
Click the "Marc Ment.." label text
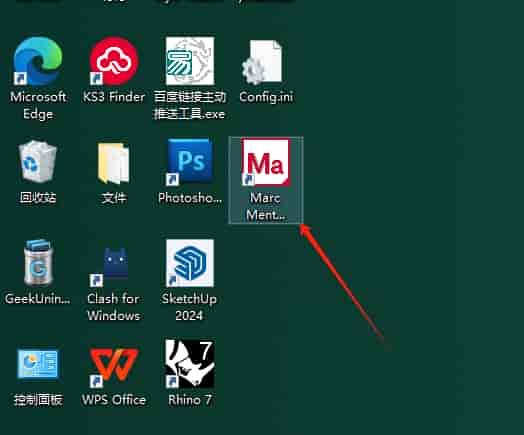click(x=266, y=206)
